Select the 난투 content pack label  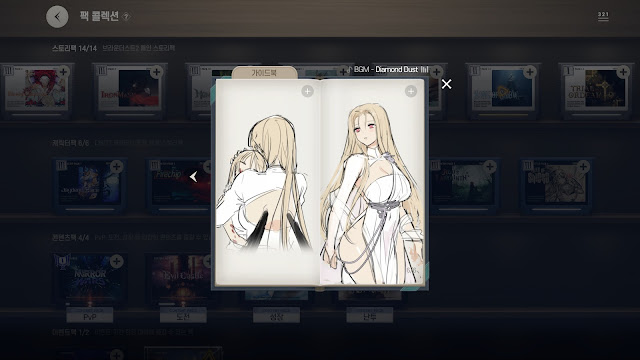tap(369, 316)
